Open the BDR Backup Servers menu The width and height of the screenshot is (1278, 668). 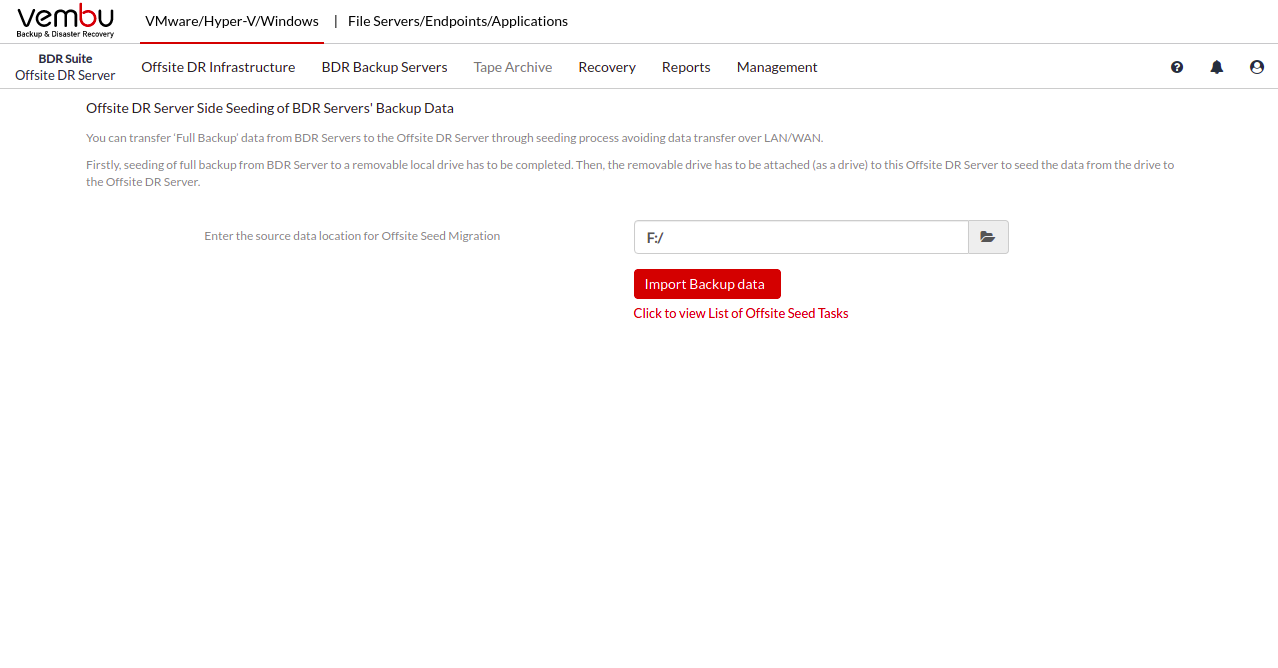[384, 67]
